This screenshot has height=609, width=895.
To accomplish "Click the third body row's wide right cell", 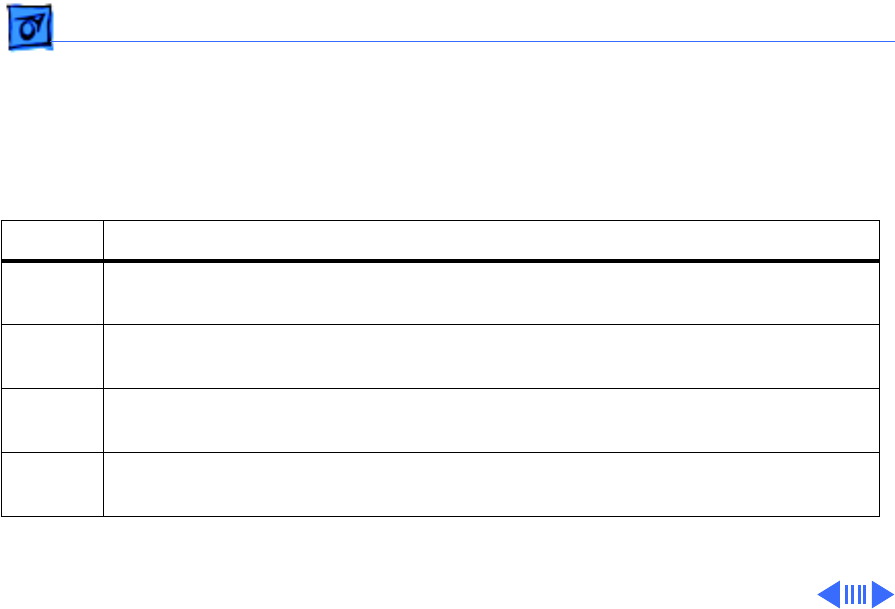I will click(484, 421).
